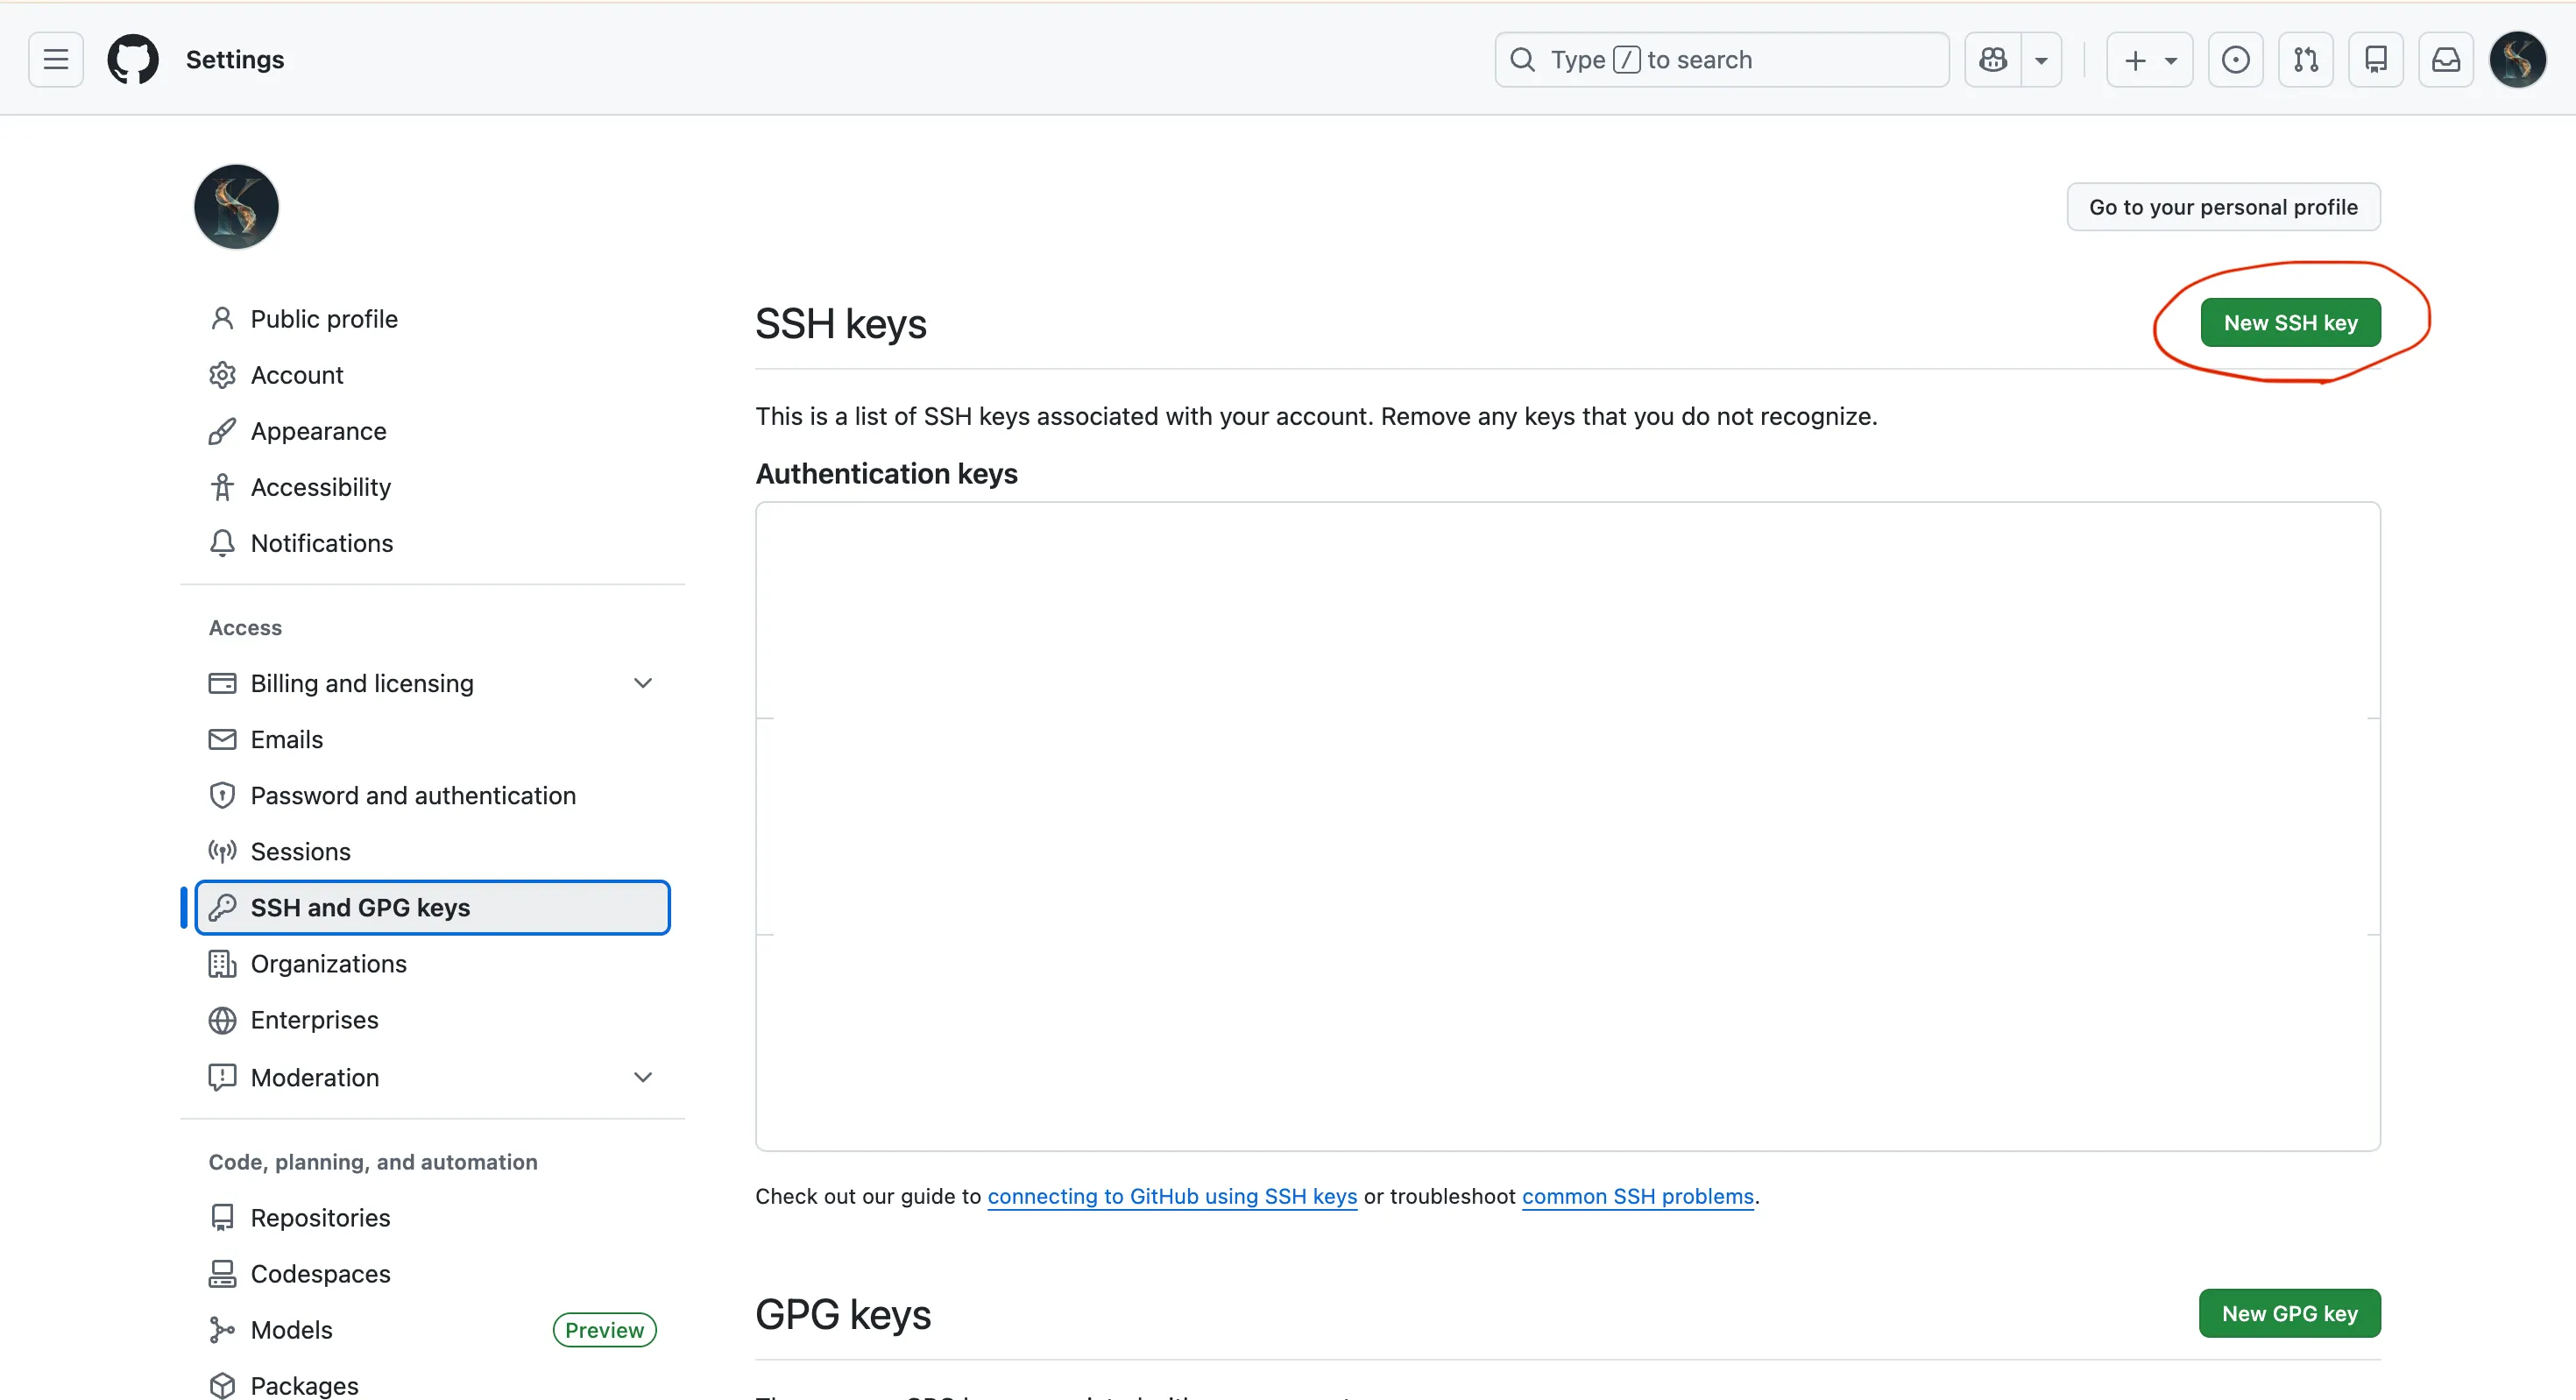Click the Sessions broadcast icon
This screenshot has width=2576, height=1400.
coord(222,851)
